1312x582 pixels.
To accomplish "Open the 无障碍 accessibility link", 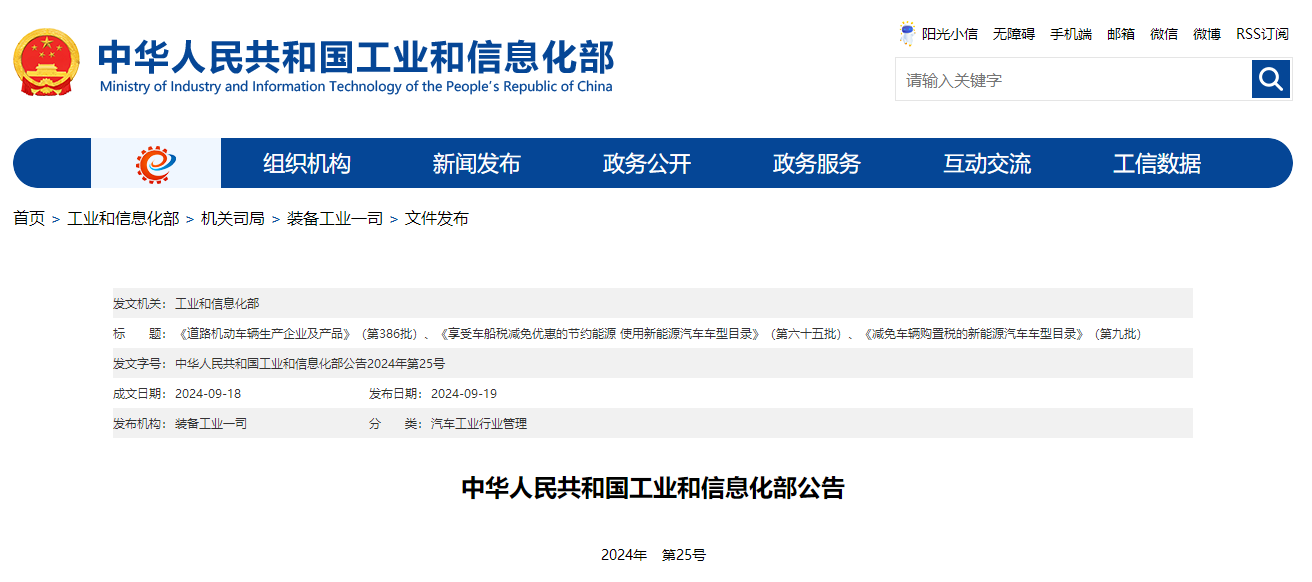I will [1013, 34].
